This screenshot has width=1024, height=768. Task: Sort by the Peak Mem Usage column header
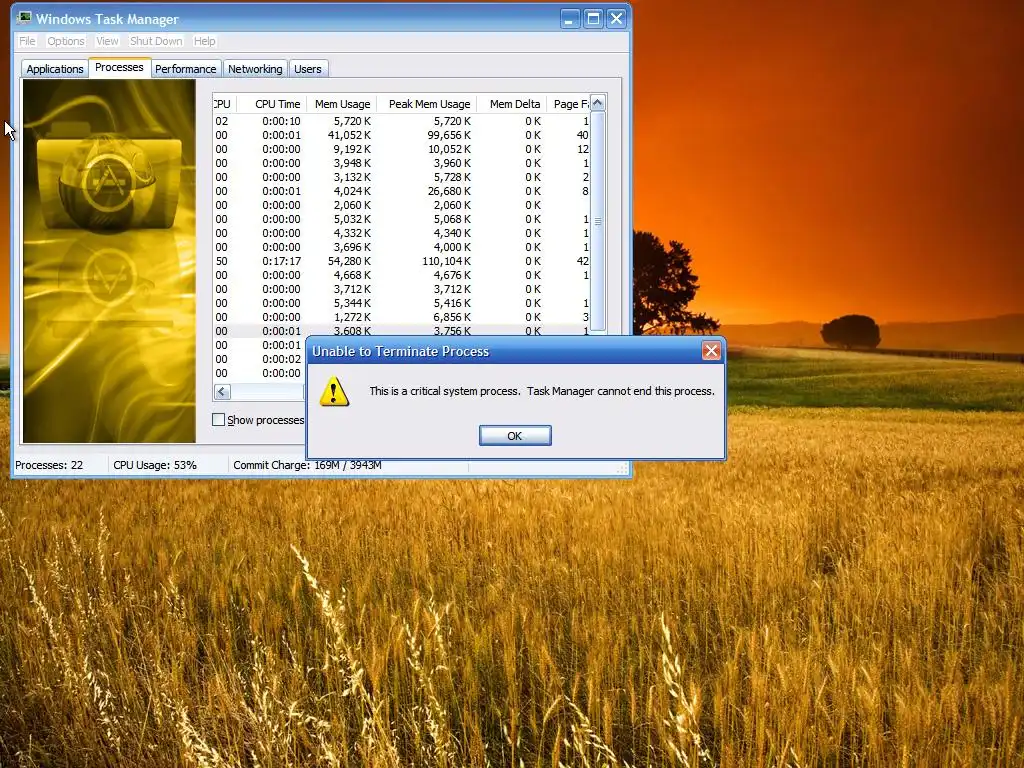[x=427, y=104]
